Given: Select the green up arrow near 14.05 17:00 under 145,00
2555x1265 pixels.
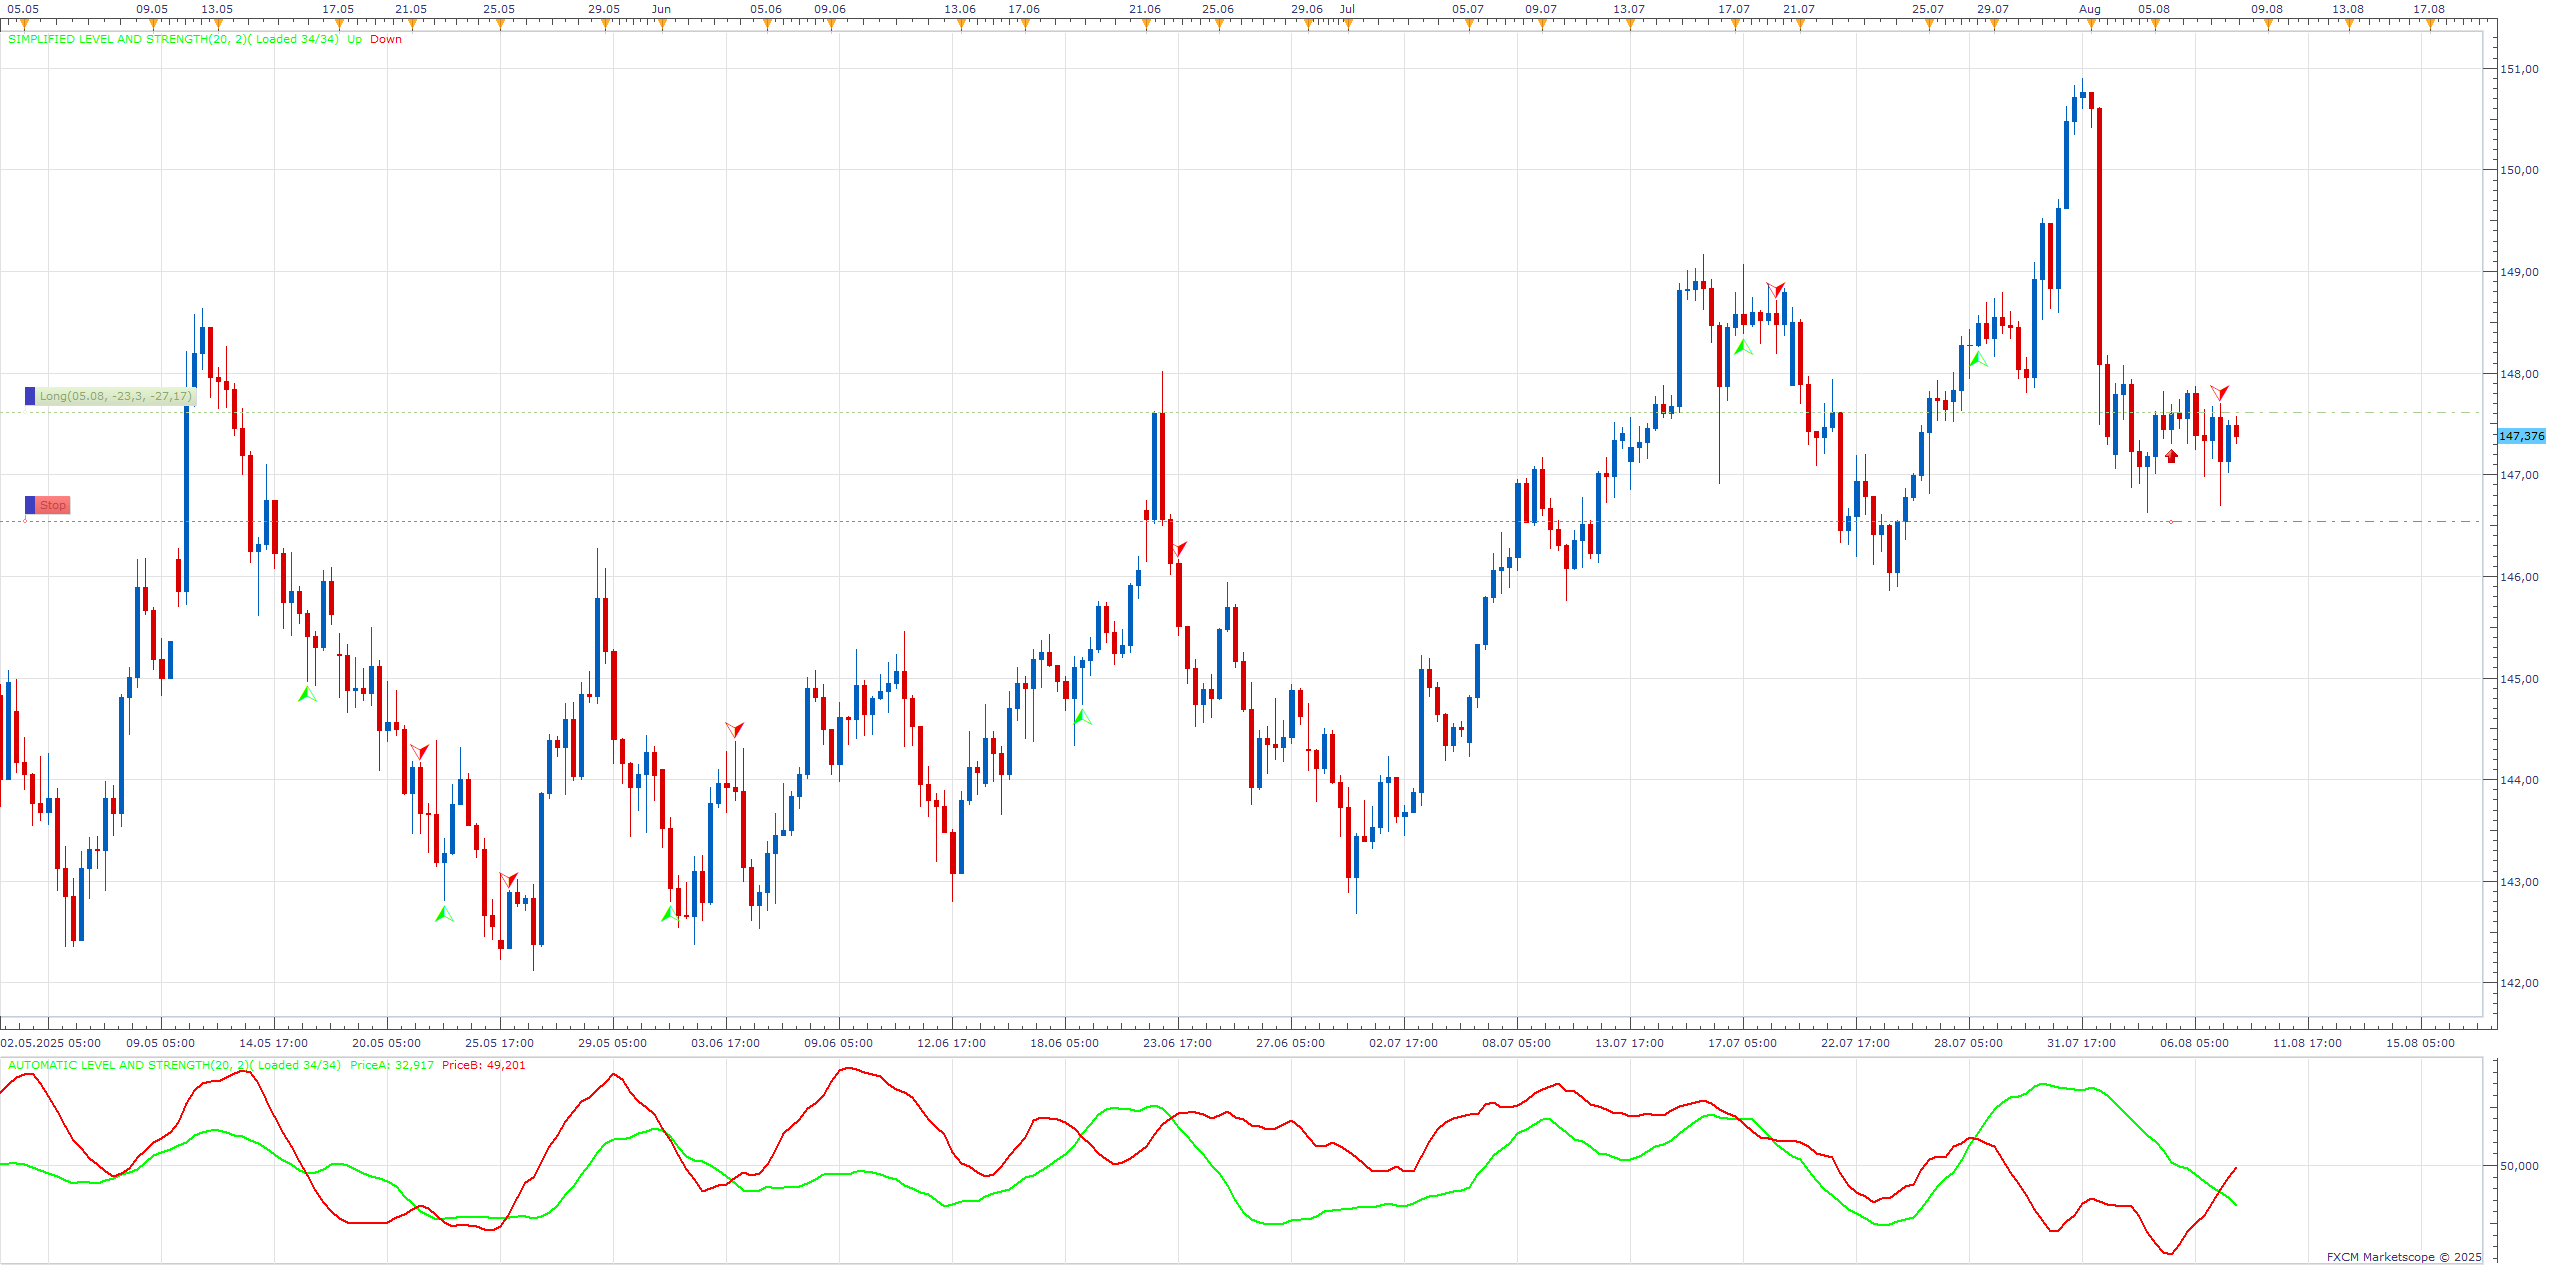Looking at the screenshot, I should [x=307, y=693].
